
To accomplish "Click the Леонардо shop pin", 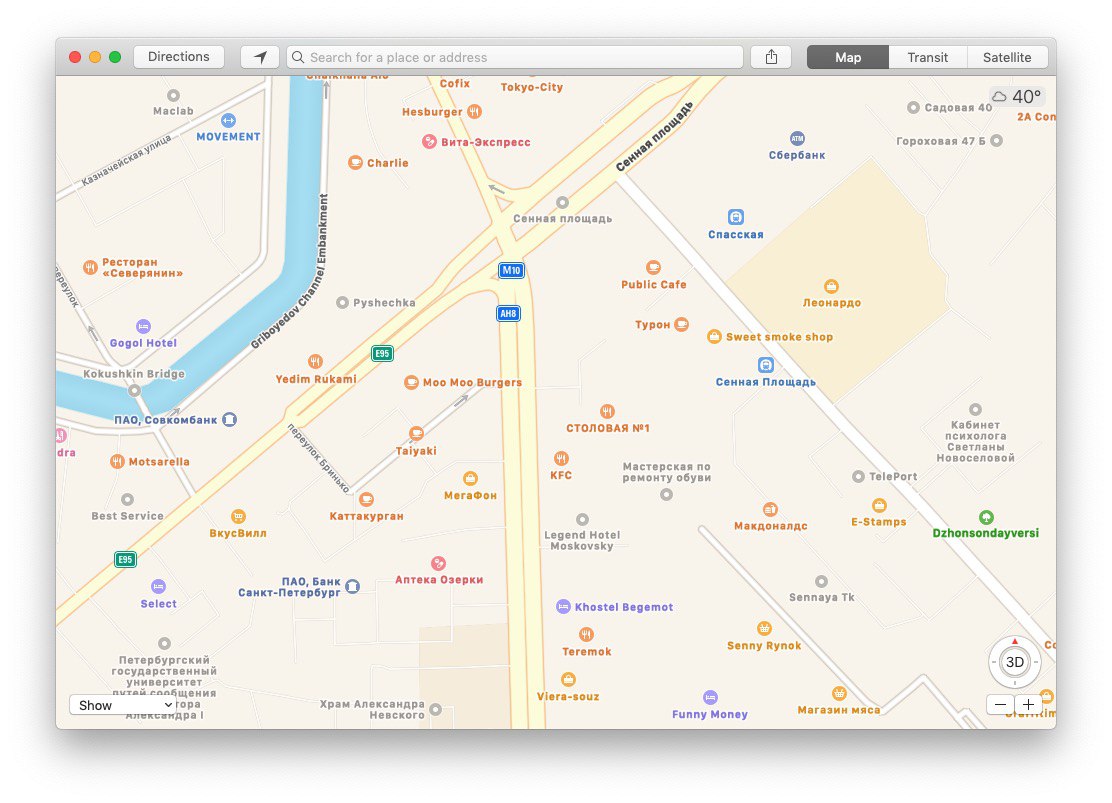I will click(x=831, y=286).
